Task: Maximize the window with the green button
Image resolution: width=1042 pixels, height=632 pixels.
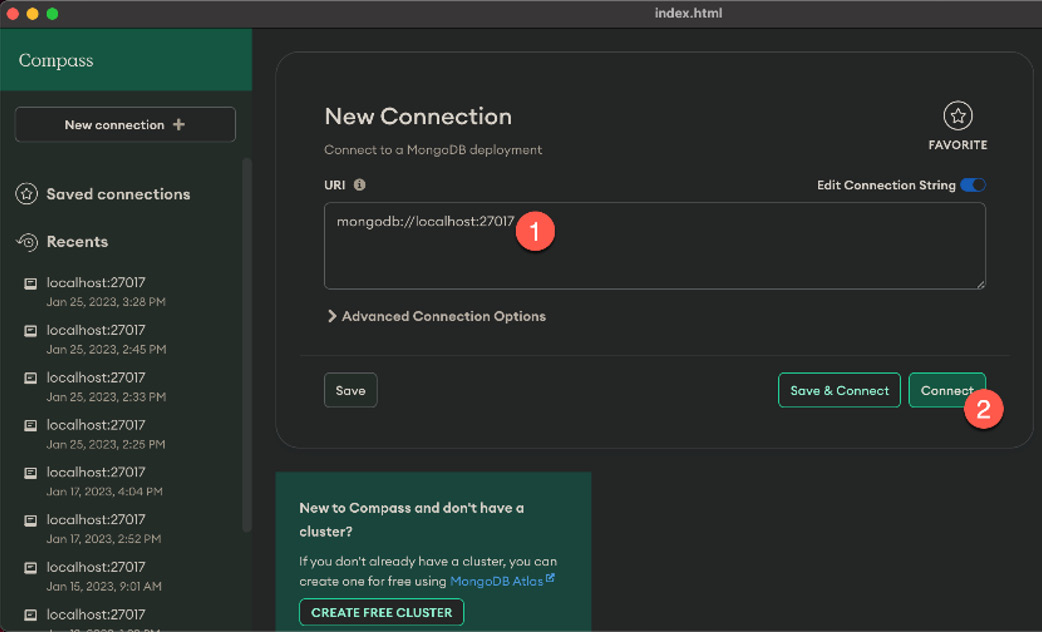Action: click(x=52, y=13)
